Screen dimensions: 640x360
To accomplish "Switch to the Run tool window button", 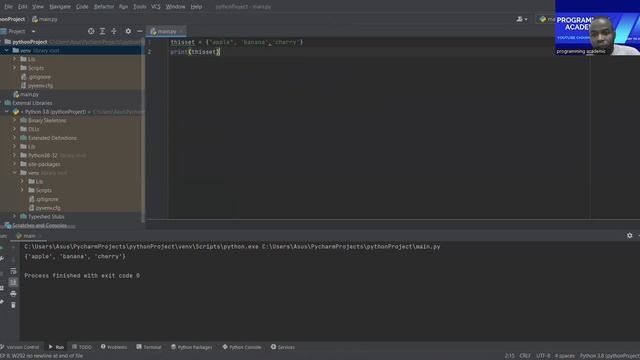I will pos(56,347).
